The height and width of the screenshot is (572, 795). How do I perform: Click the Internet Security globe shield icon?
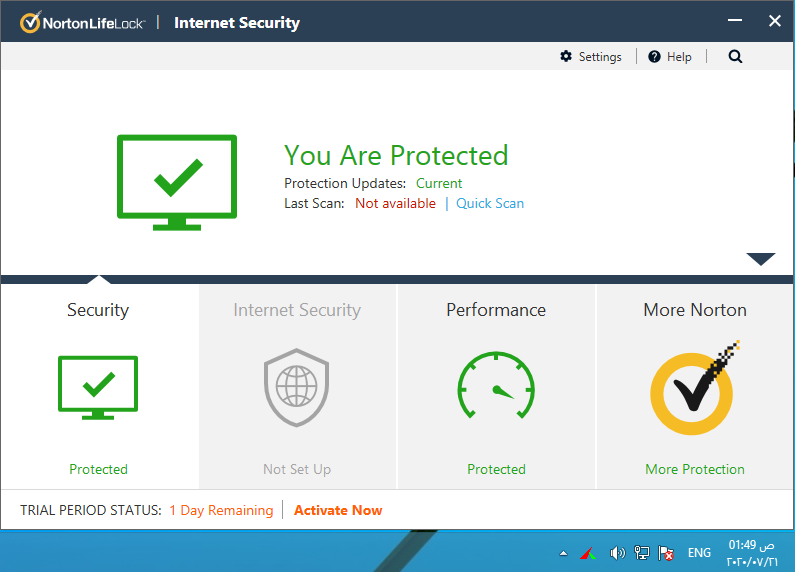(297, 387)
